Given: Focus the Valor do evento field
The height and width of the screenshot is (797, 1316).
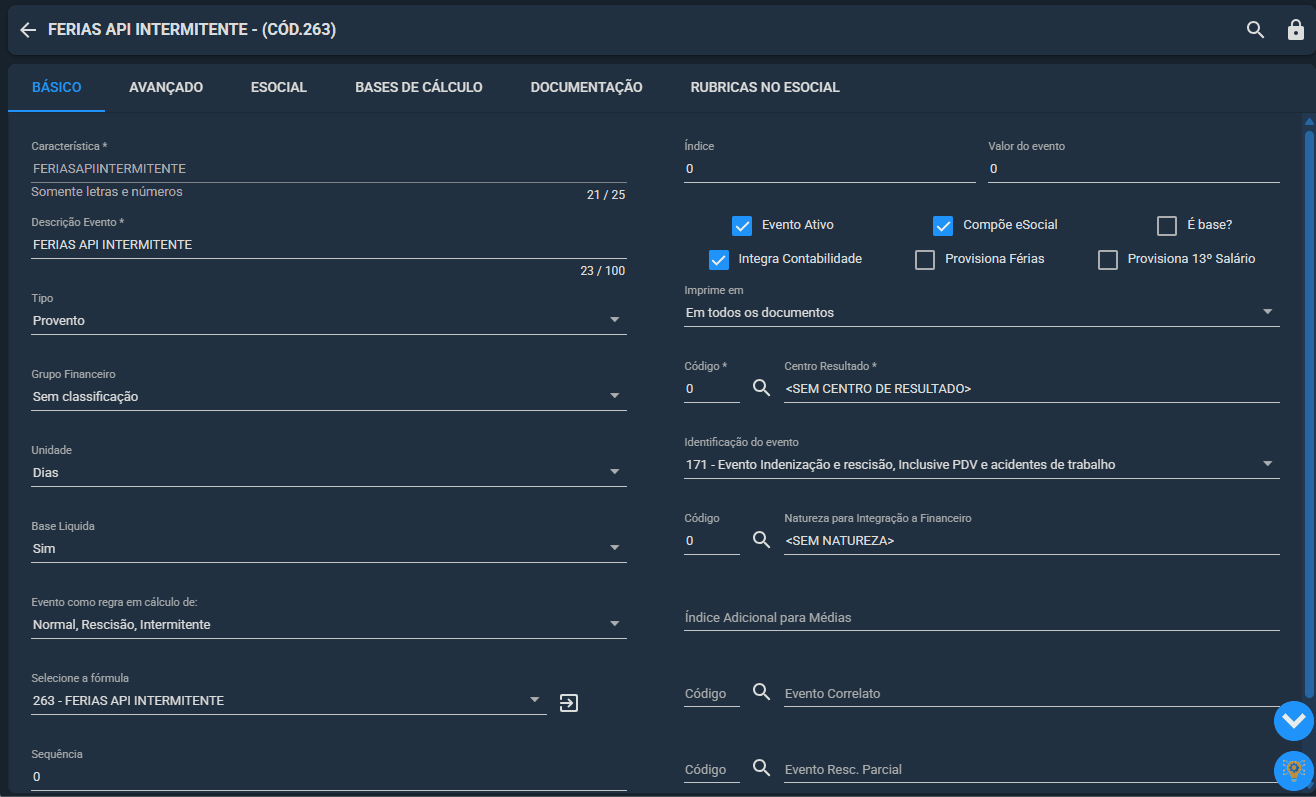Looking at the screenshot, I should (1134, 169).
